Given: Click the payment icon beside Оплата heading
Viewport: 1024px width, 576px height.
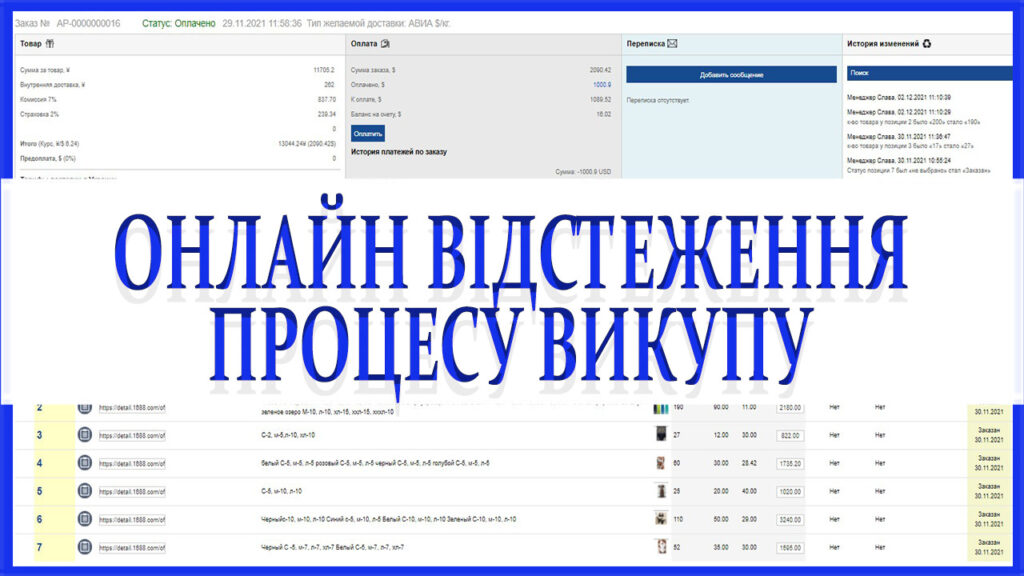Looking at the screenshot, I should tap(386, 43).
